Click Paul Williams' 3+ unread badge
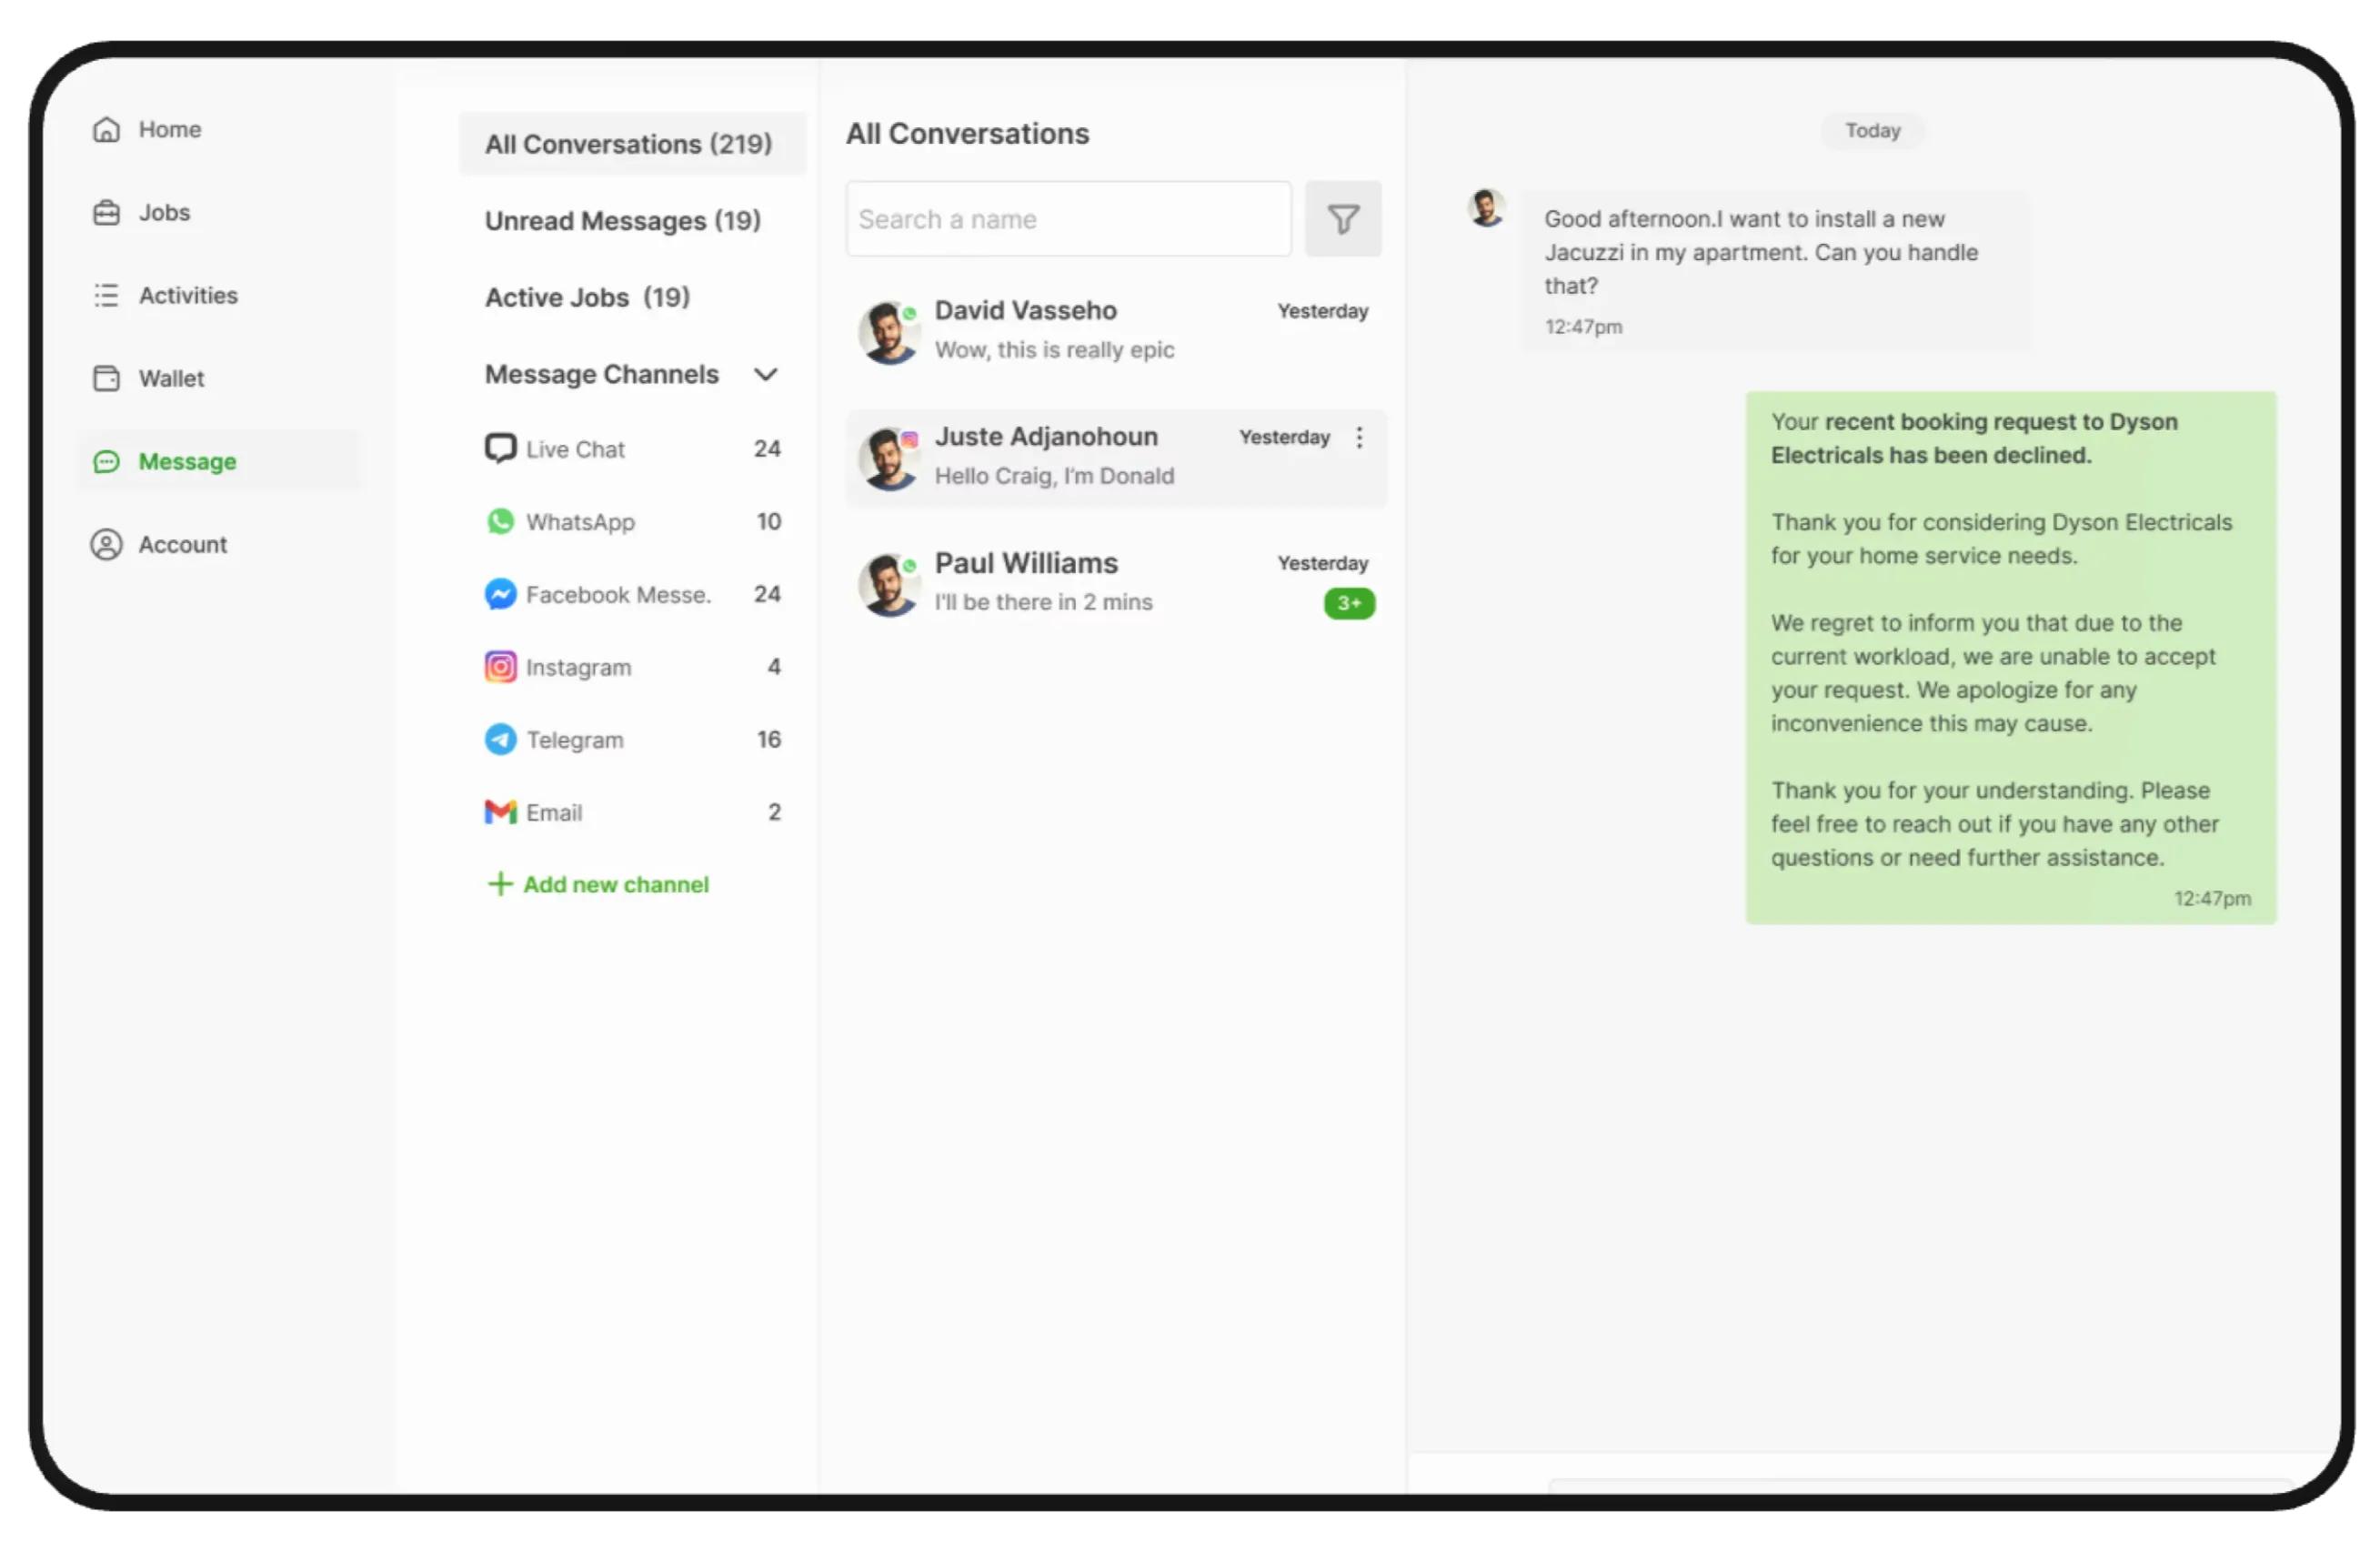Image resolution: width=2380 pixels, height=1552 pixels. coord(1348,604)
